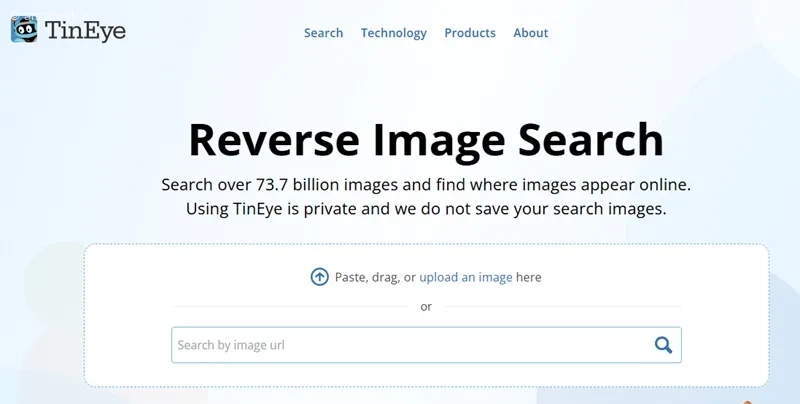Click the "73.7 billion images" sentence
The height and width of the screenshot is (404, 800).
tap(426, 185)
